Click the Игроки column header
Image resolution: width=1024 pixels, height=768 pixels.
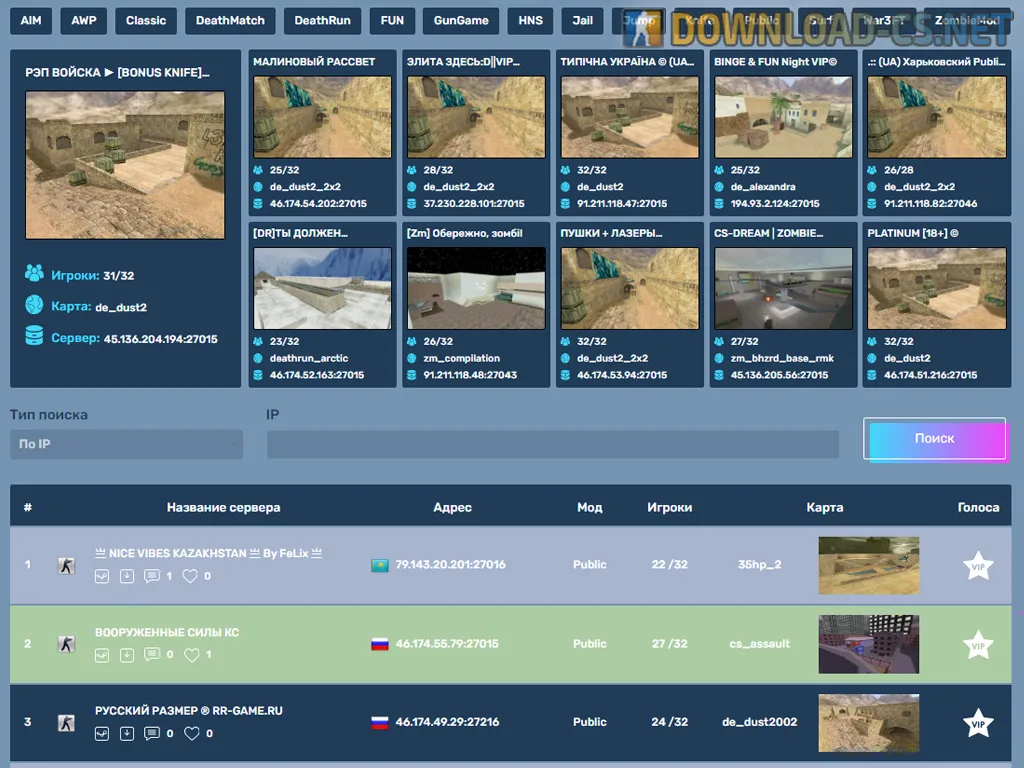[669, 507]
